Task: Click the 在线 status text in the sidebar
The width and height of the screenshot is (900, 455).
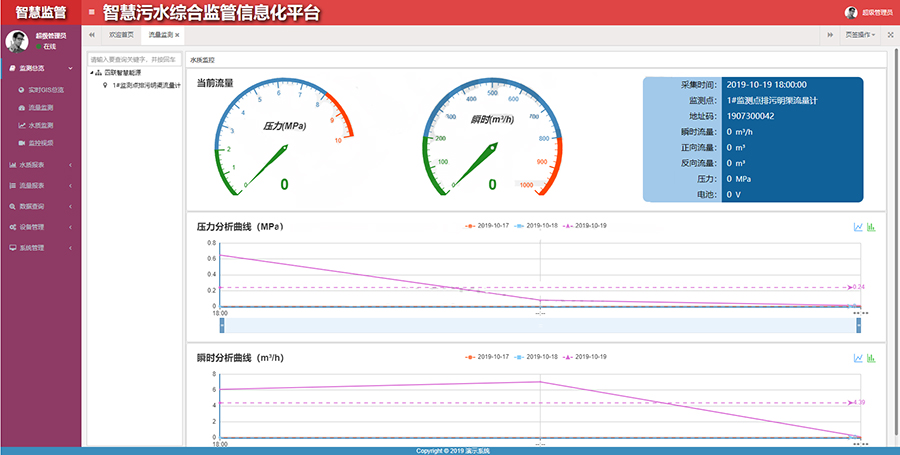Action: (50, 46)
